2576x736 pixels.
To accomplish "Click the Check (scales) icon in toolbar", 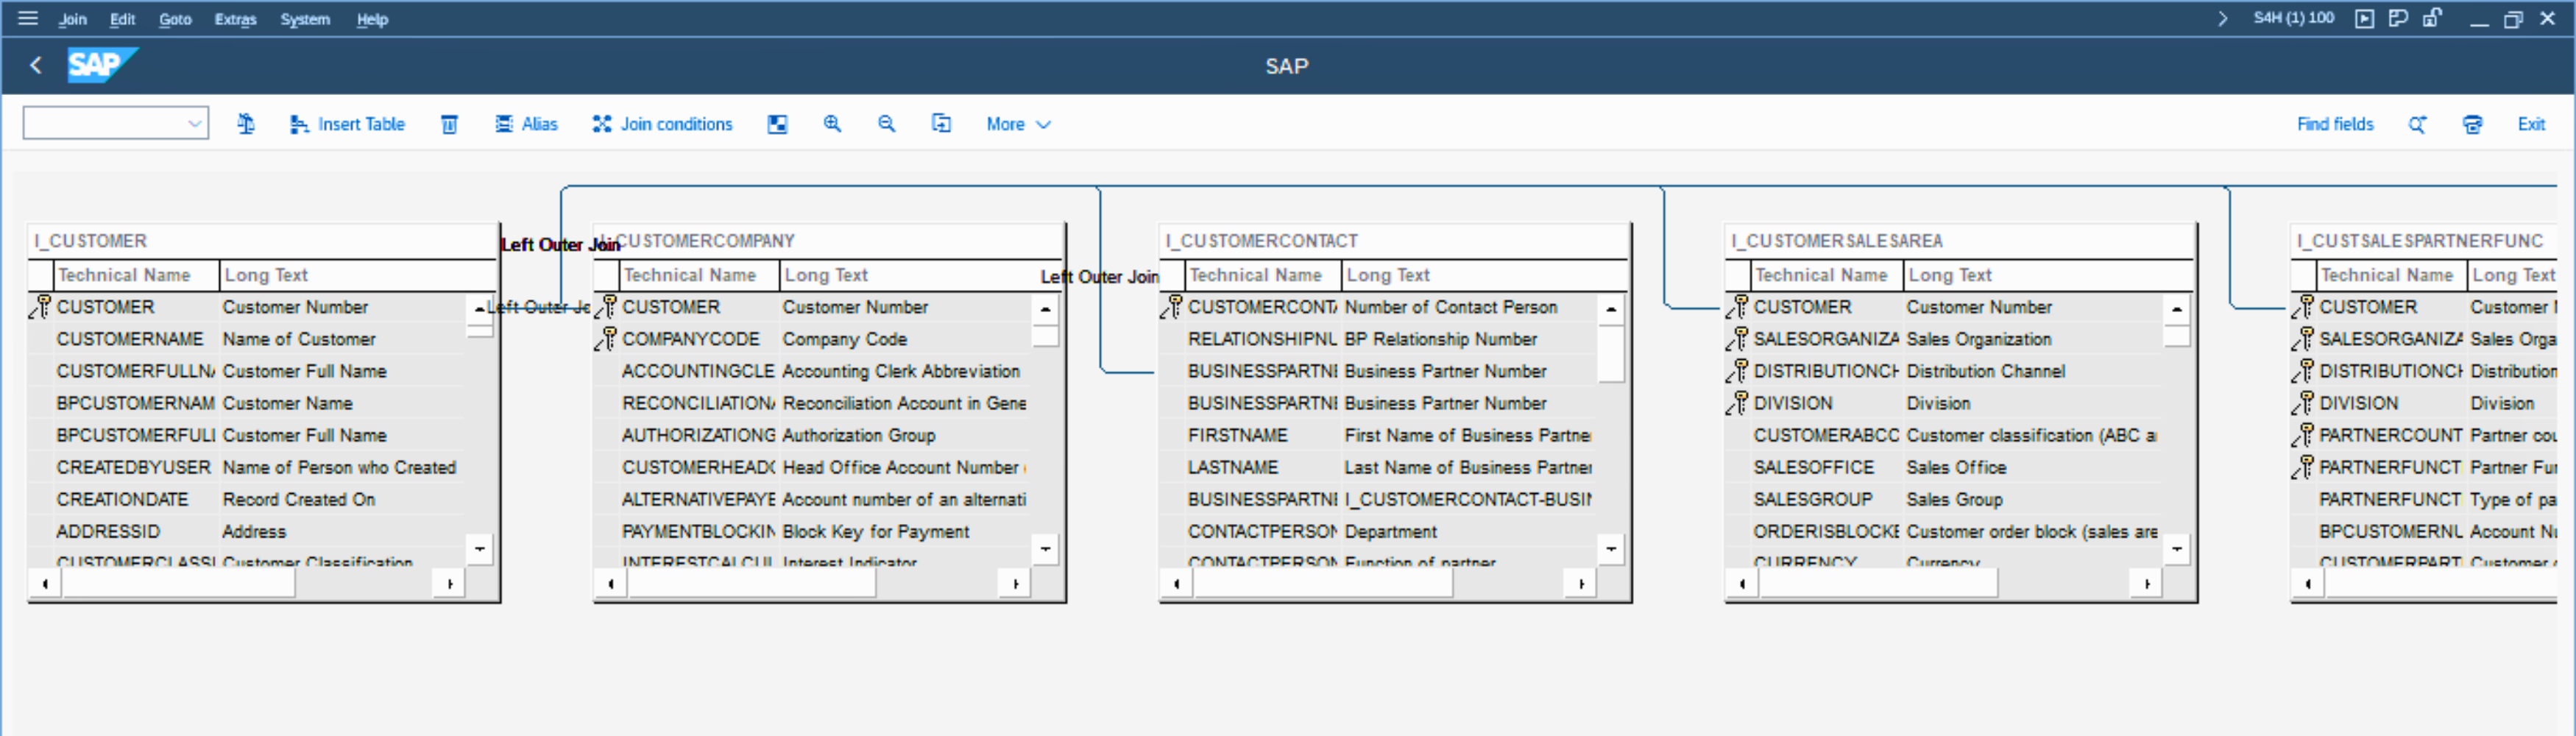I will [246, 124].
